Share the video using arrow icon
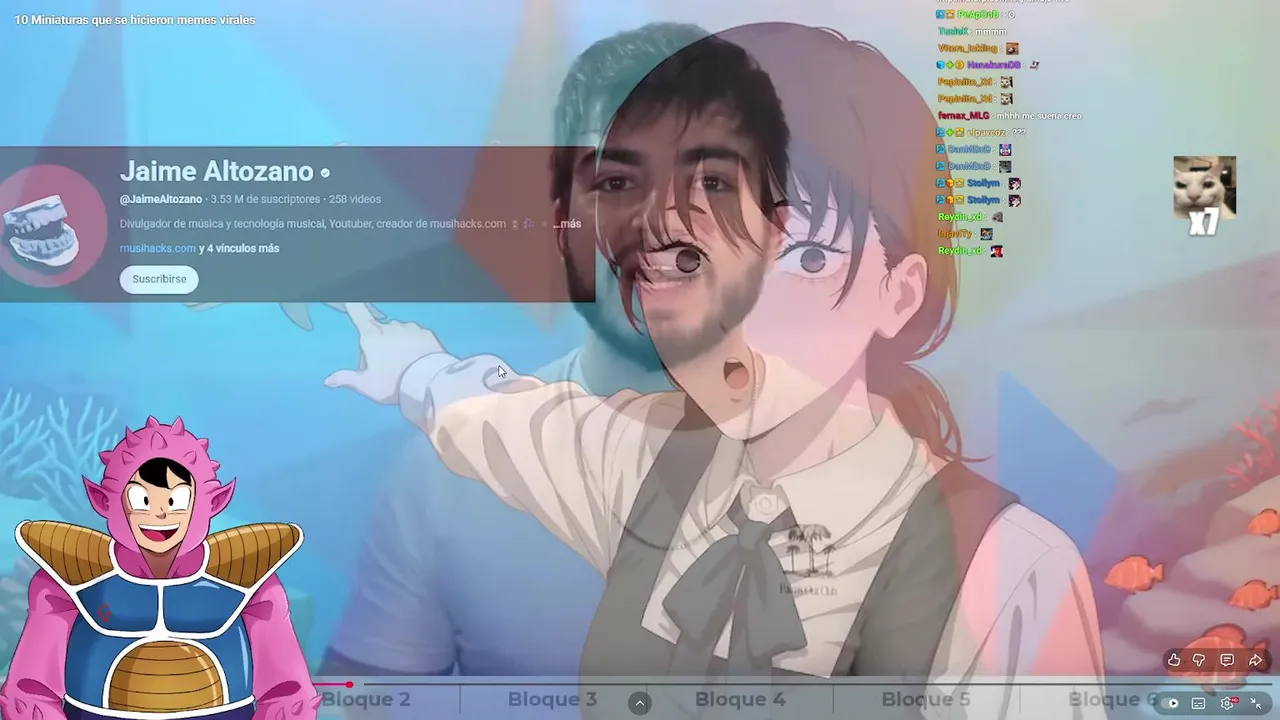The image size is (1280, 720). click(x=1256, y=660)
